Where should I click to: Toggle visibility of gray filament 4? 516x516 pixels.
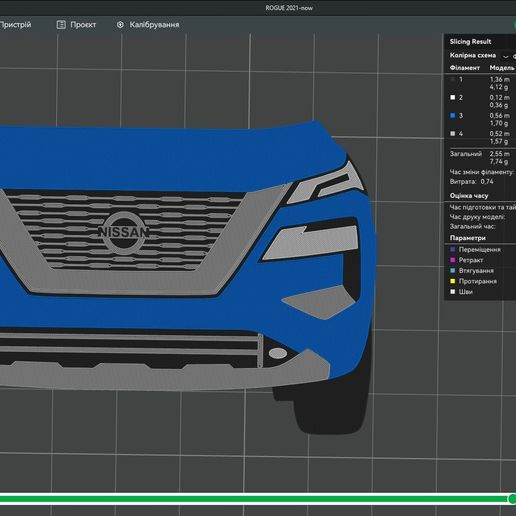coord(452,133)
